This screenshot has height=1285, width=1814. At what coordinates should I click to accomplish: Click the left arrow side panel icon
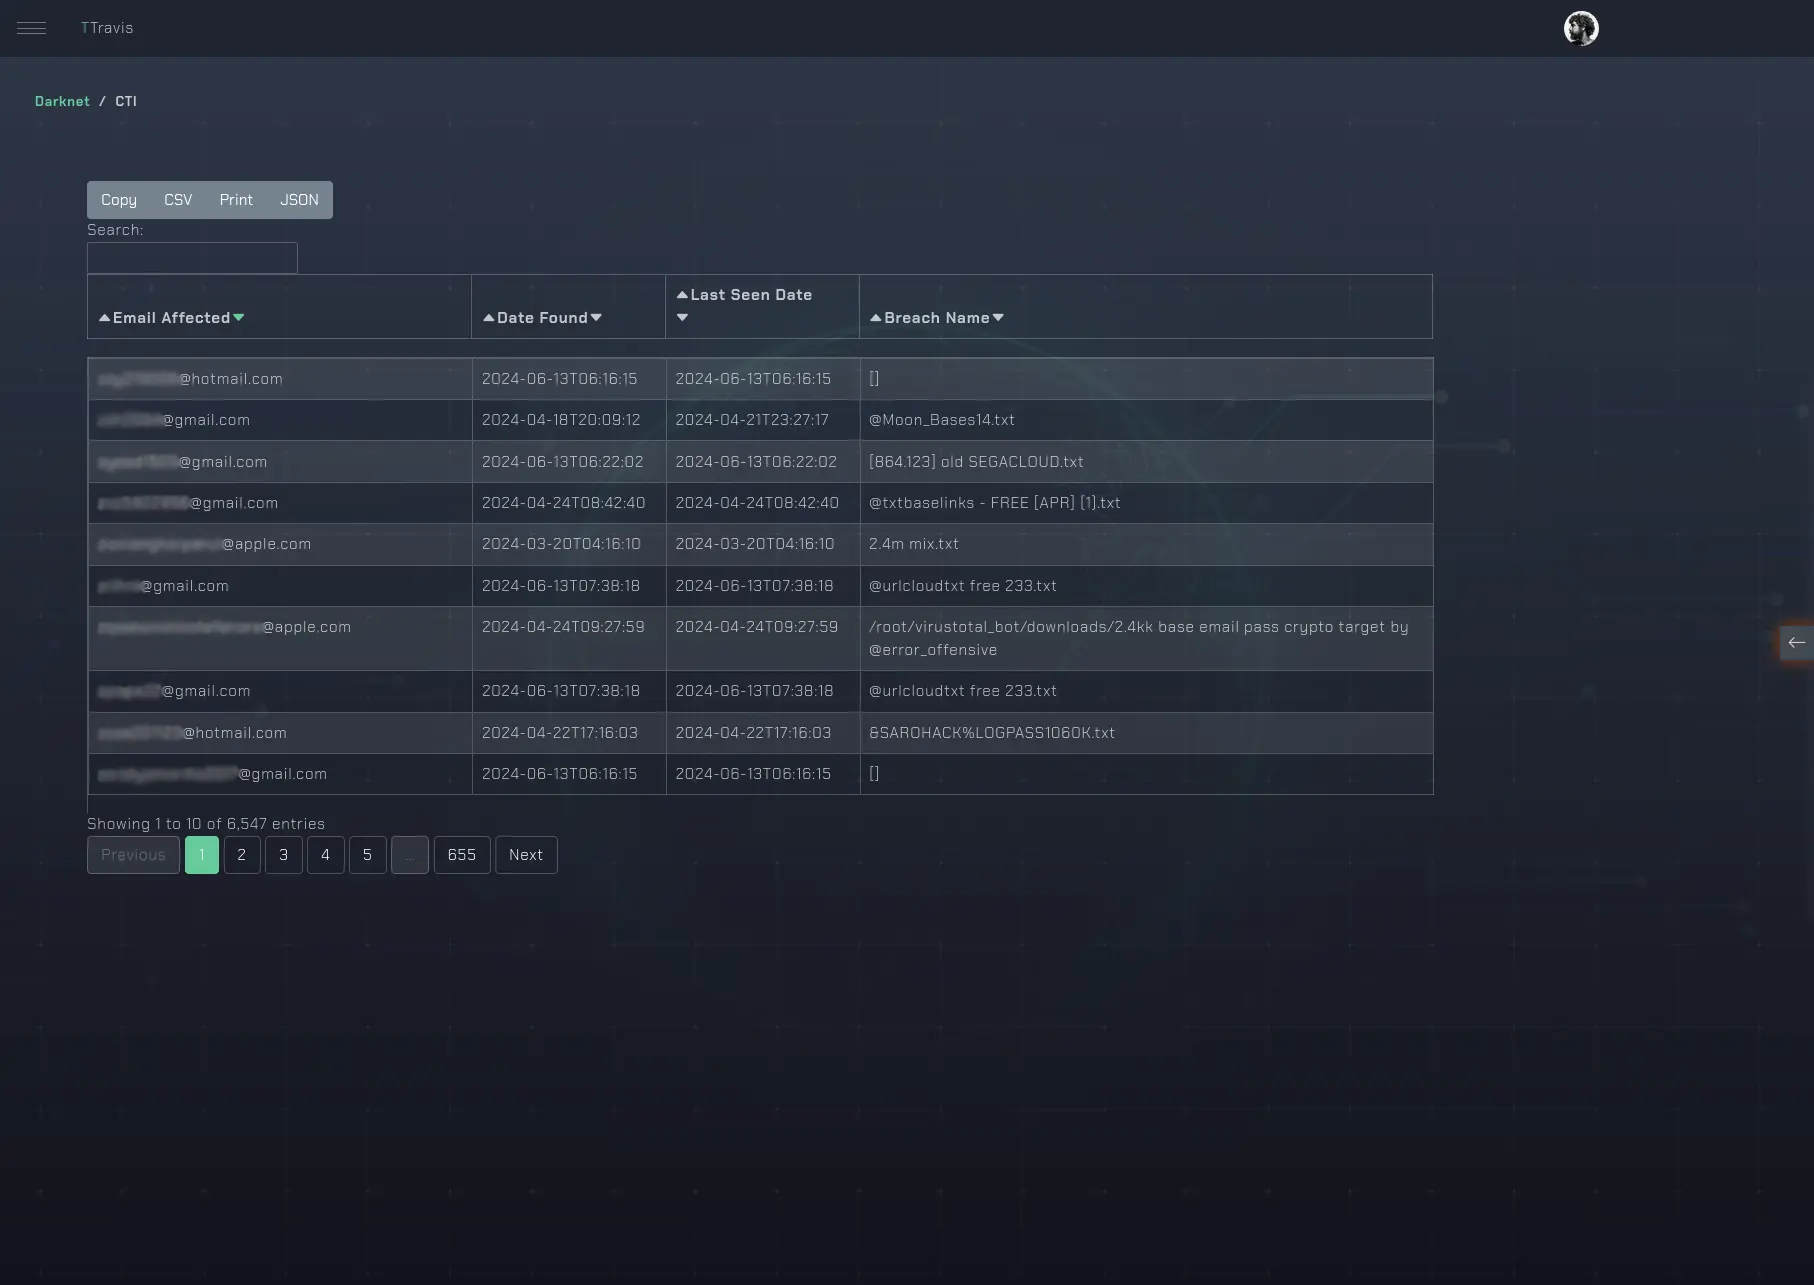[1797, 643]
